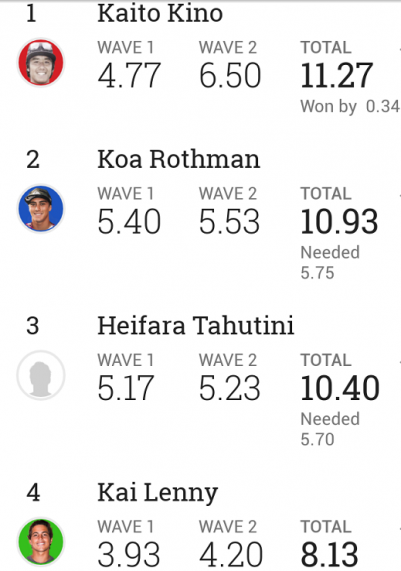Open Koa Rothman's profile photo
The image size is (401, 571).
pyautogui.click(x=41, y=209)
